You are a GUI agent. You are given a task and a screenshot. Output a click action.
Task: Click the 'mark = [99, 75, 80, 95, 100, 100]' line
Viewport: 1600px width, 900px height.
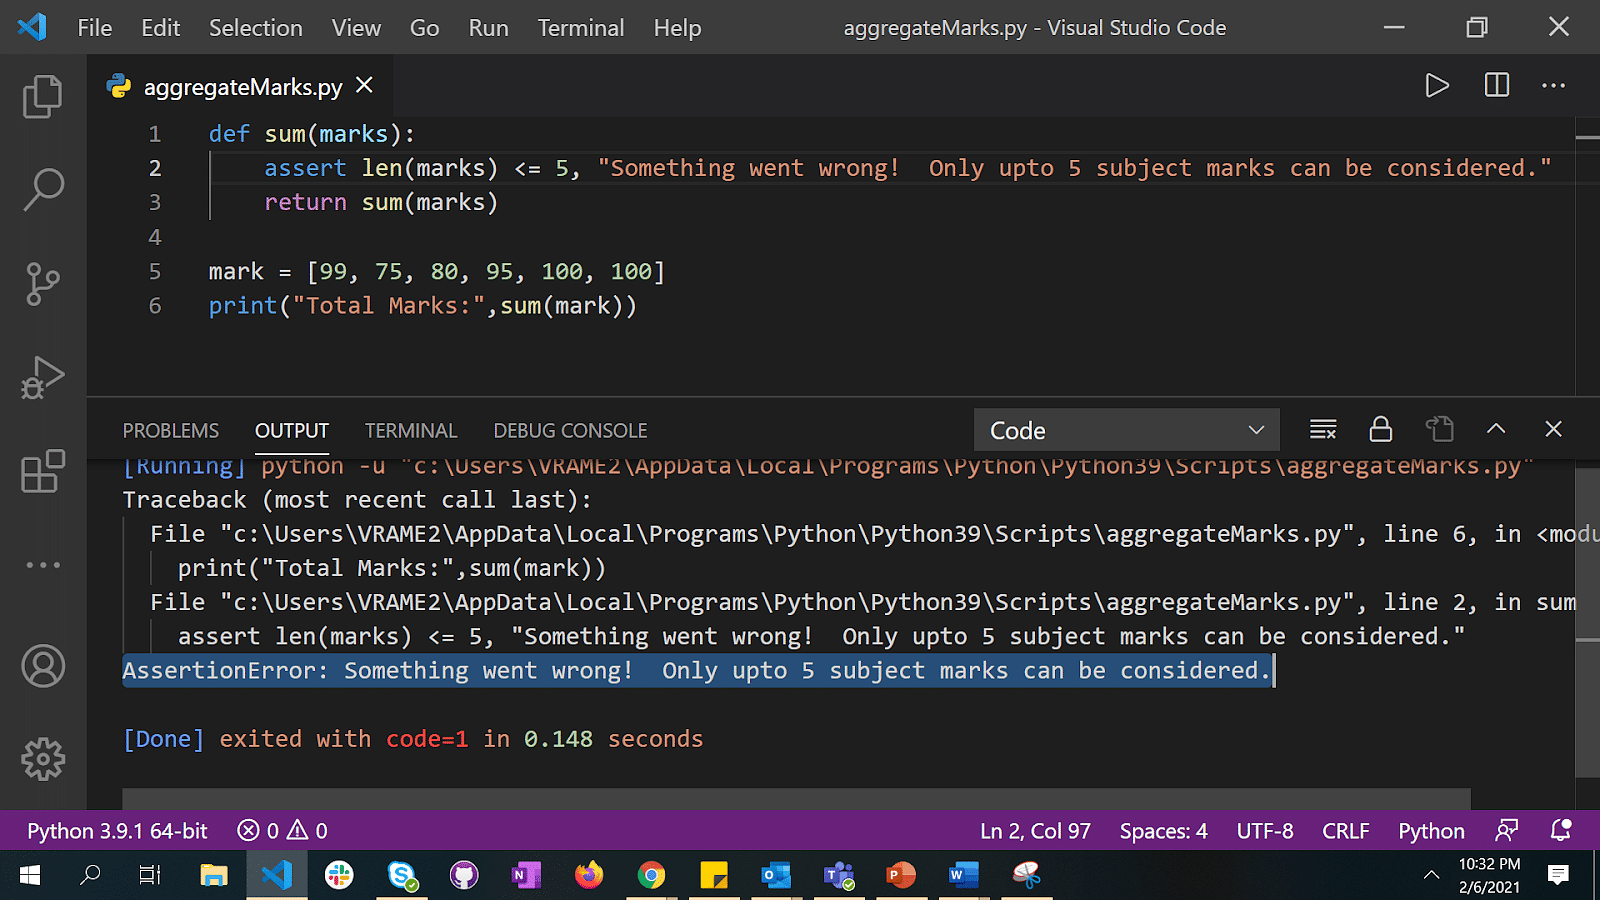click(x=437, y=271)
